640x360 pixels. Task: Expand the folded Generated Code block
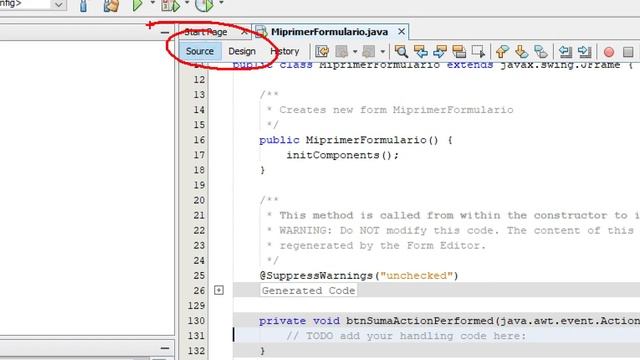219,290
